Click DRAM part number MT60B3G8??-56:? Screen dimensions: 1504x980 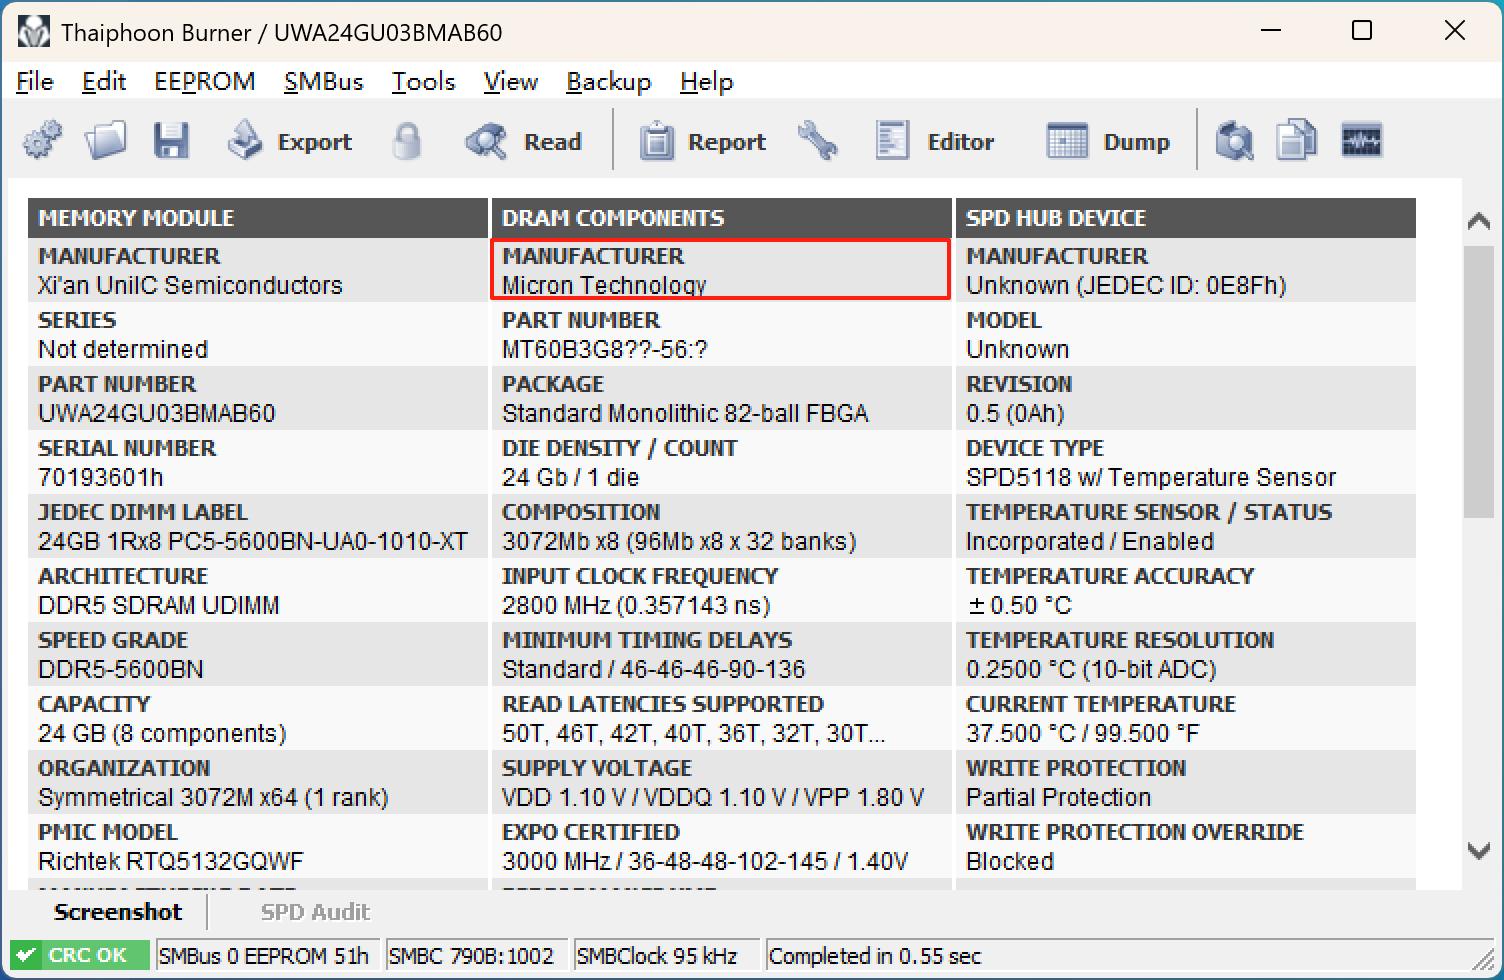click(604, 350)
